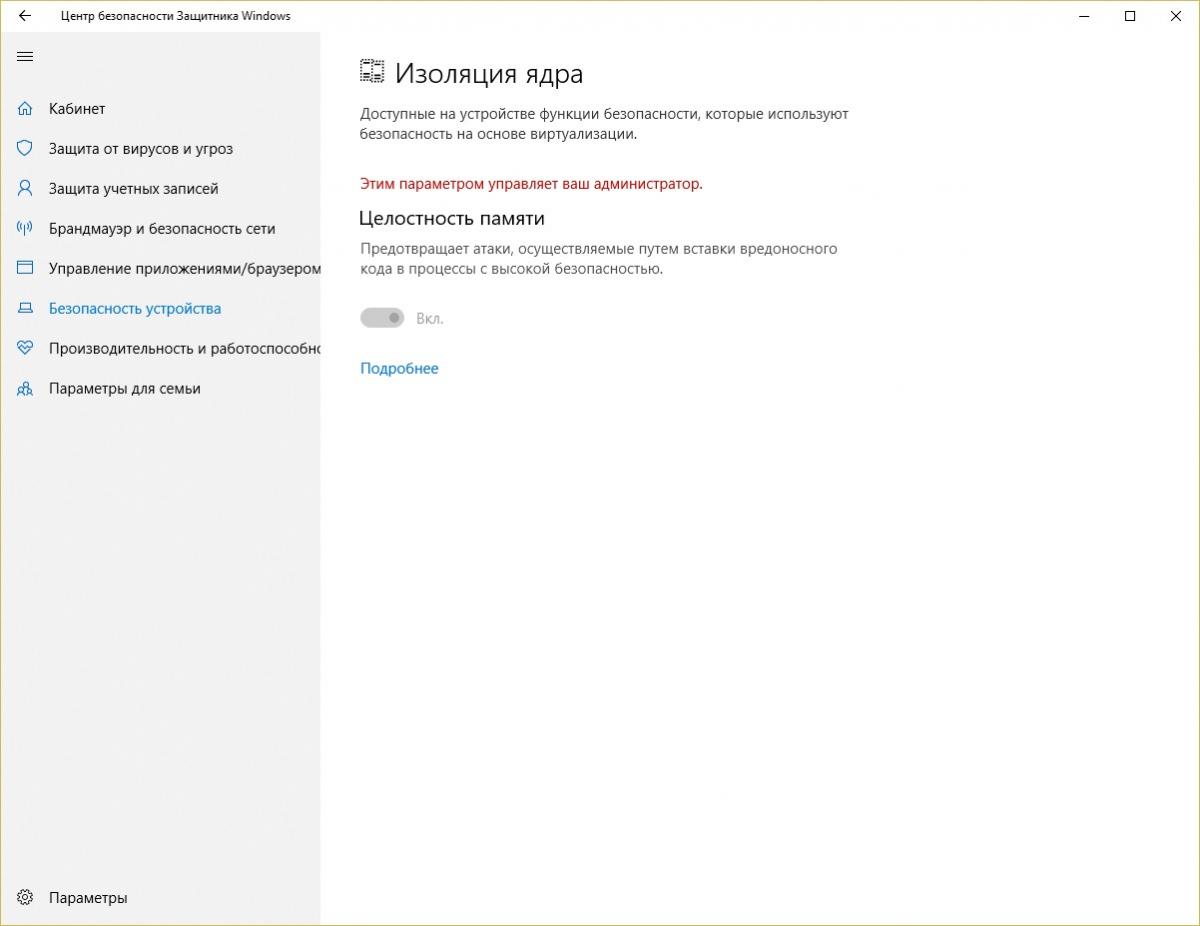1200x926 pixels.
Task: Click the Кабинет home icon
Action: click(x=25, y=108)
